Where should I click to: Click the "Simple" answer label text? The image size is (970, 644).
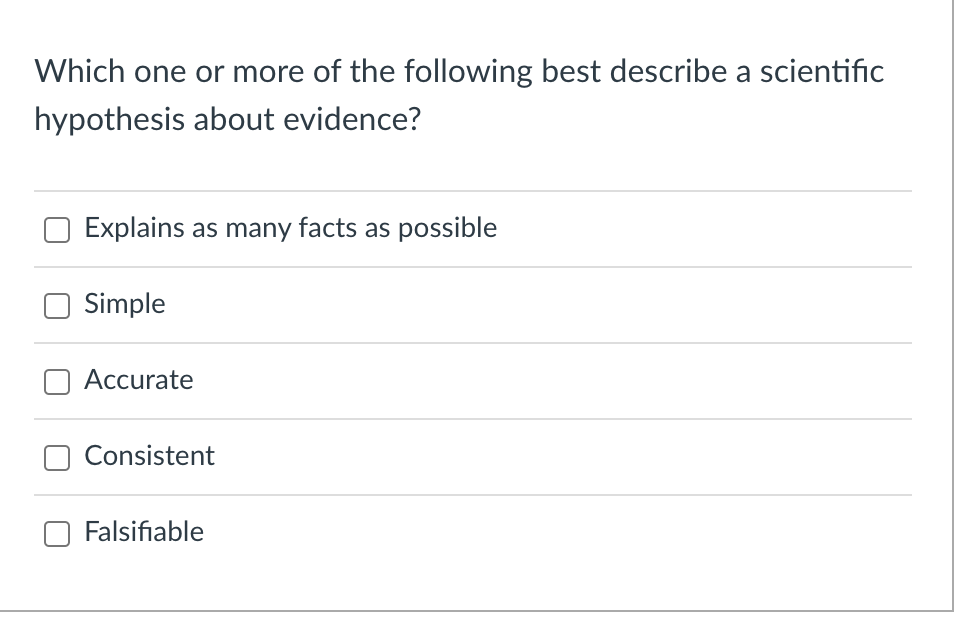point(125,304)
